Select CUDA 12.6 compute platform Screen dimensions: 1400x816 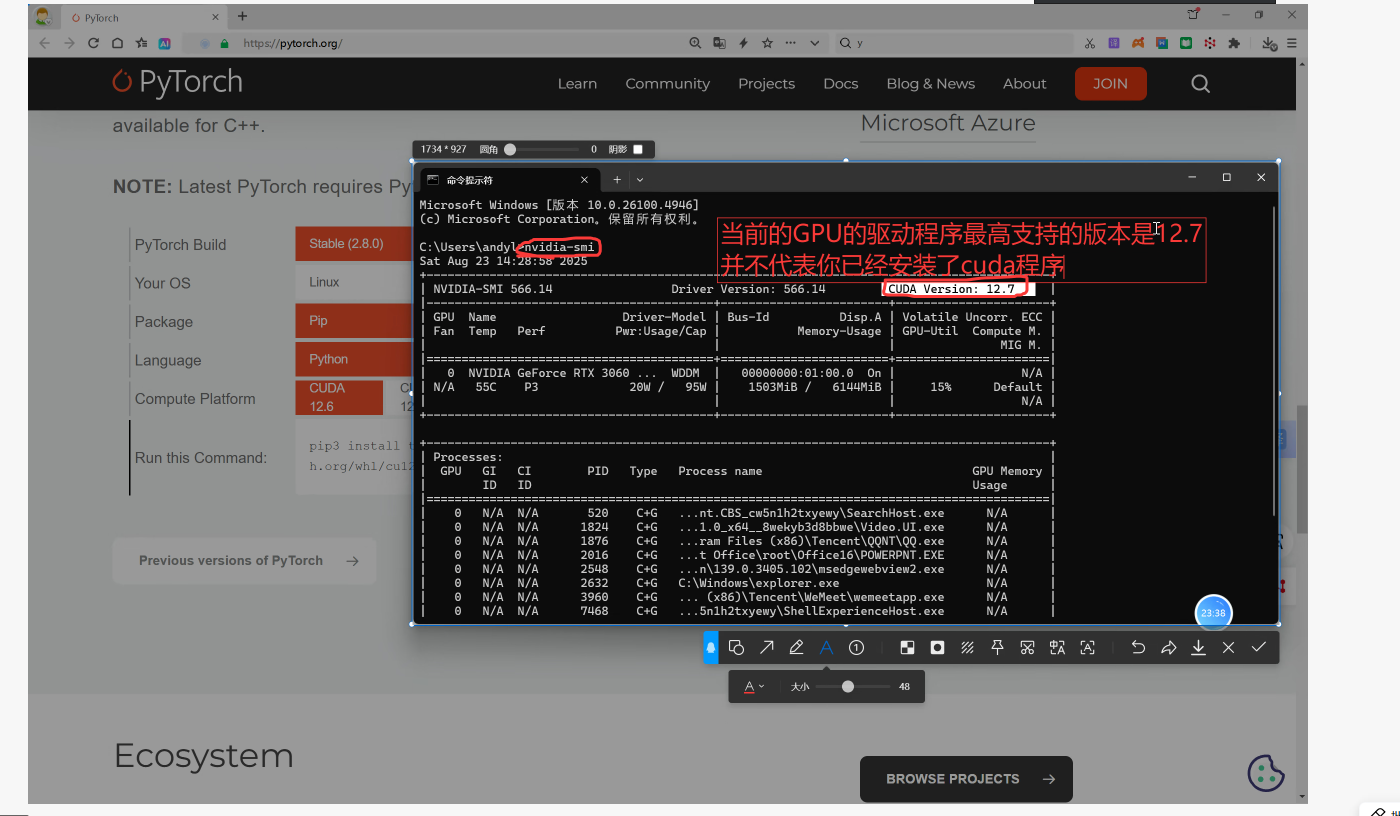tap(339, 397)
